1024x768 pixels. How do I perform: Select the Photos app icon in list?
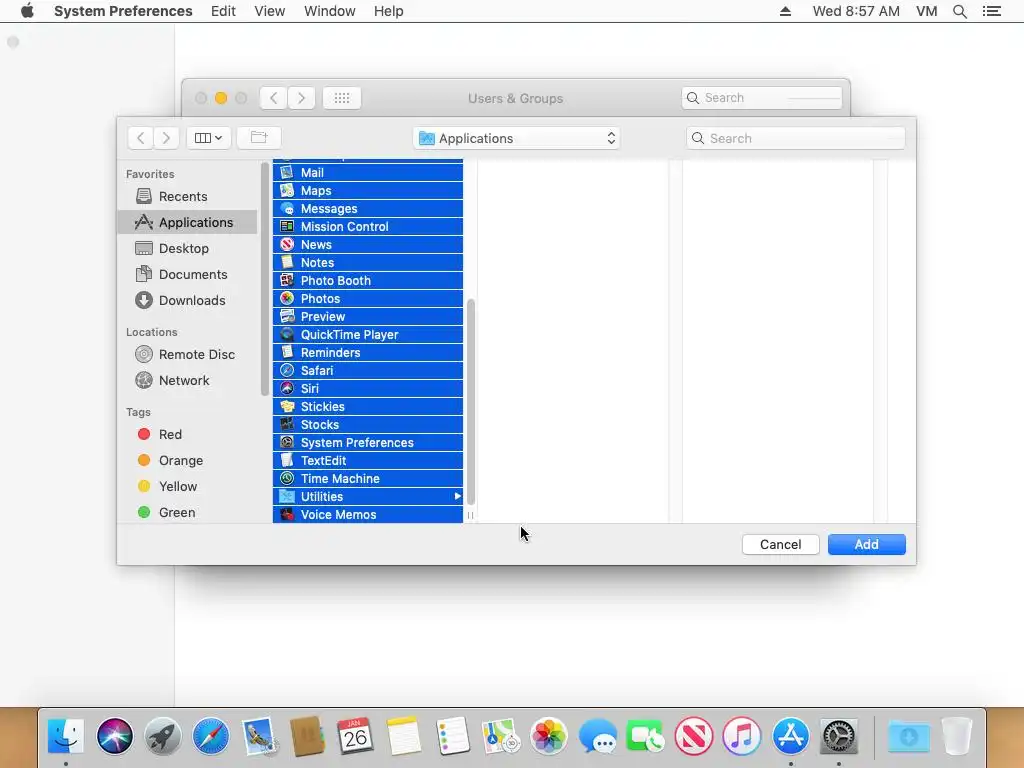click(287, 298)
